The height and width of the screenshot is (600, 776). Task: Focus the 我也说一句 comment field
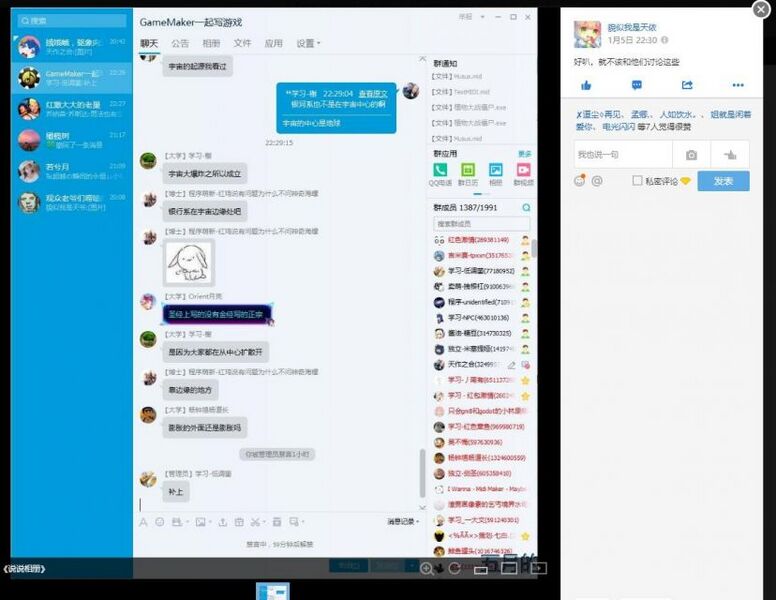(x=623, y=155)
